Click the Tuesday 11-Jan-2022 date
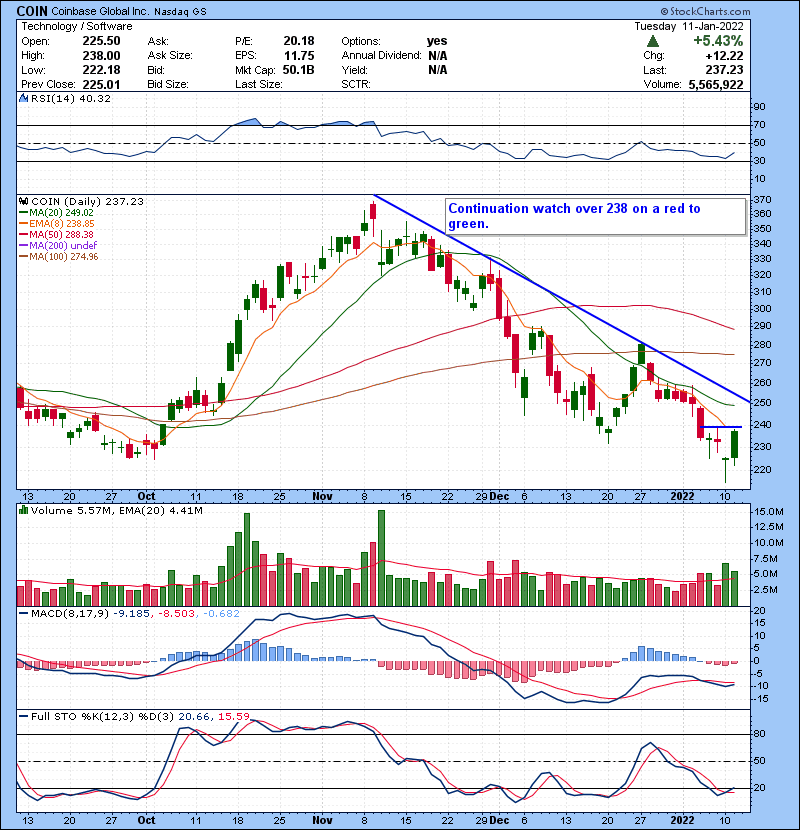 tap(689, 26)
